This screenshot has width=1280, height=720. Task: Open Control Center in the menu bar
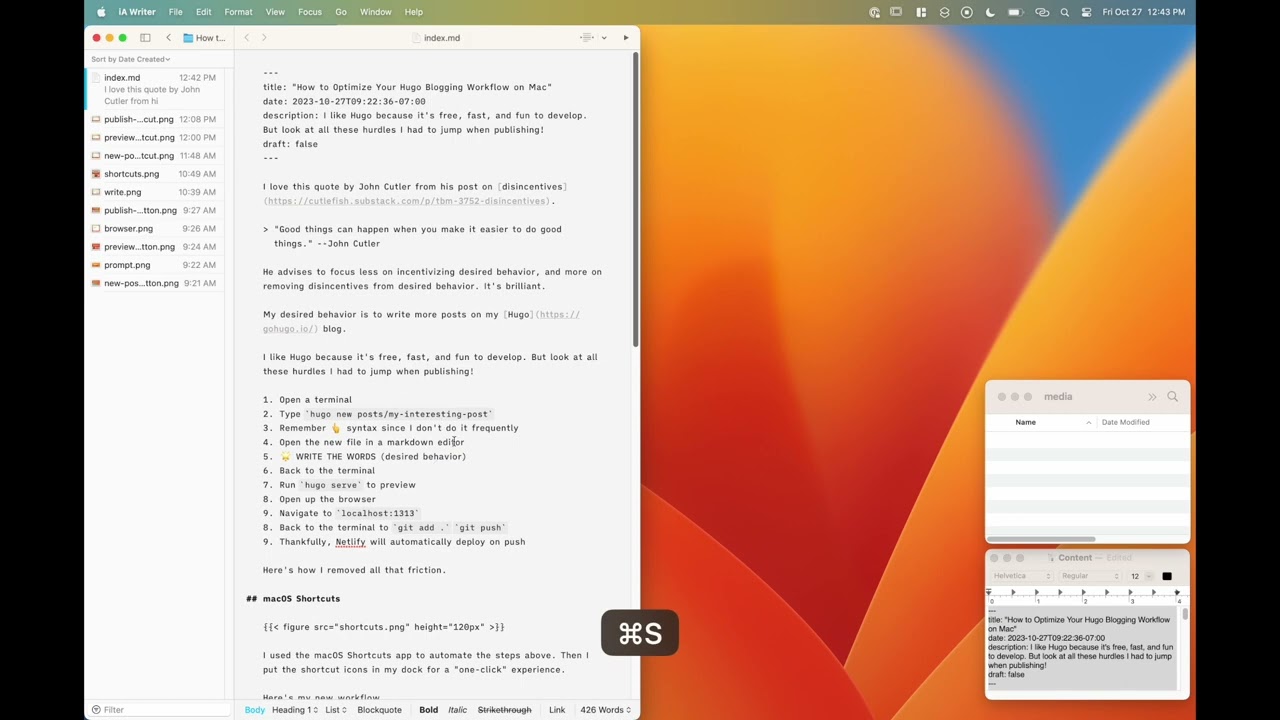1087,12
